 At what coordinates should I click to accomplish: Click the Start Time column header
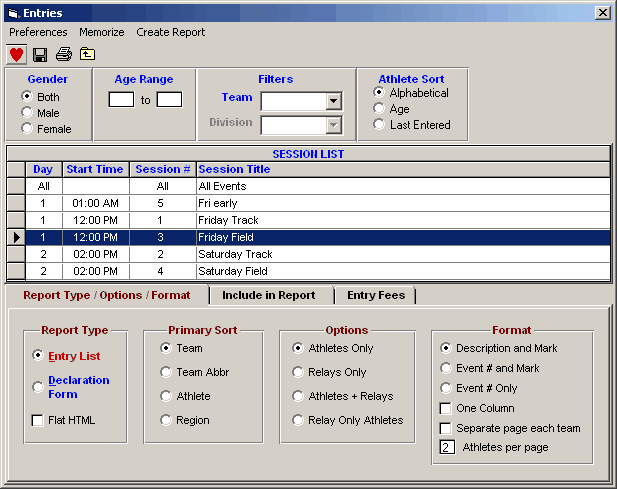[96, 169]
